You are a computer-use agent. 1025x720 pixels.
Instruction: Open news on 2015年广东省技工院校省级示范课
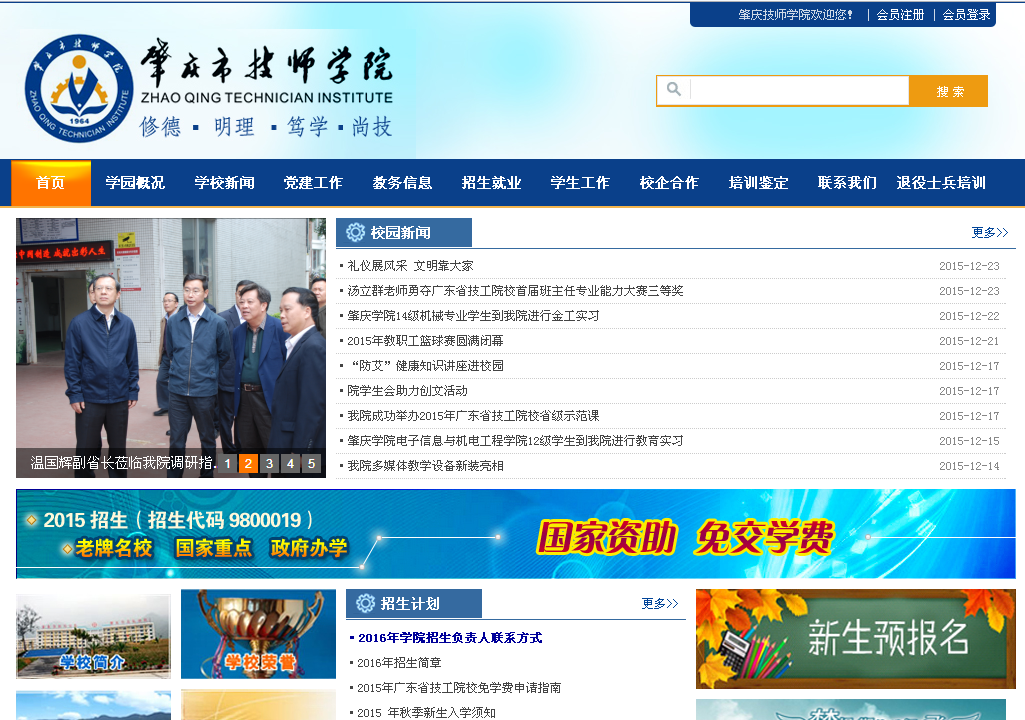click(473, 415)
